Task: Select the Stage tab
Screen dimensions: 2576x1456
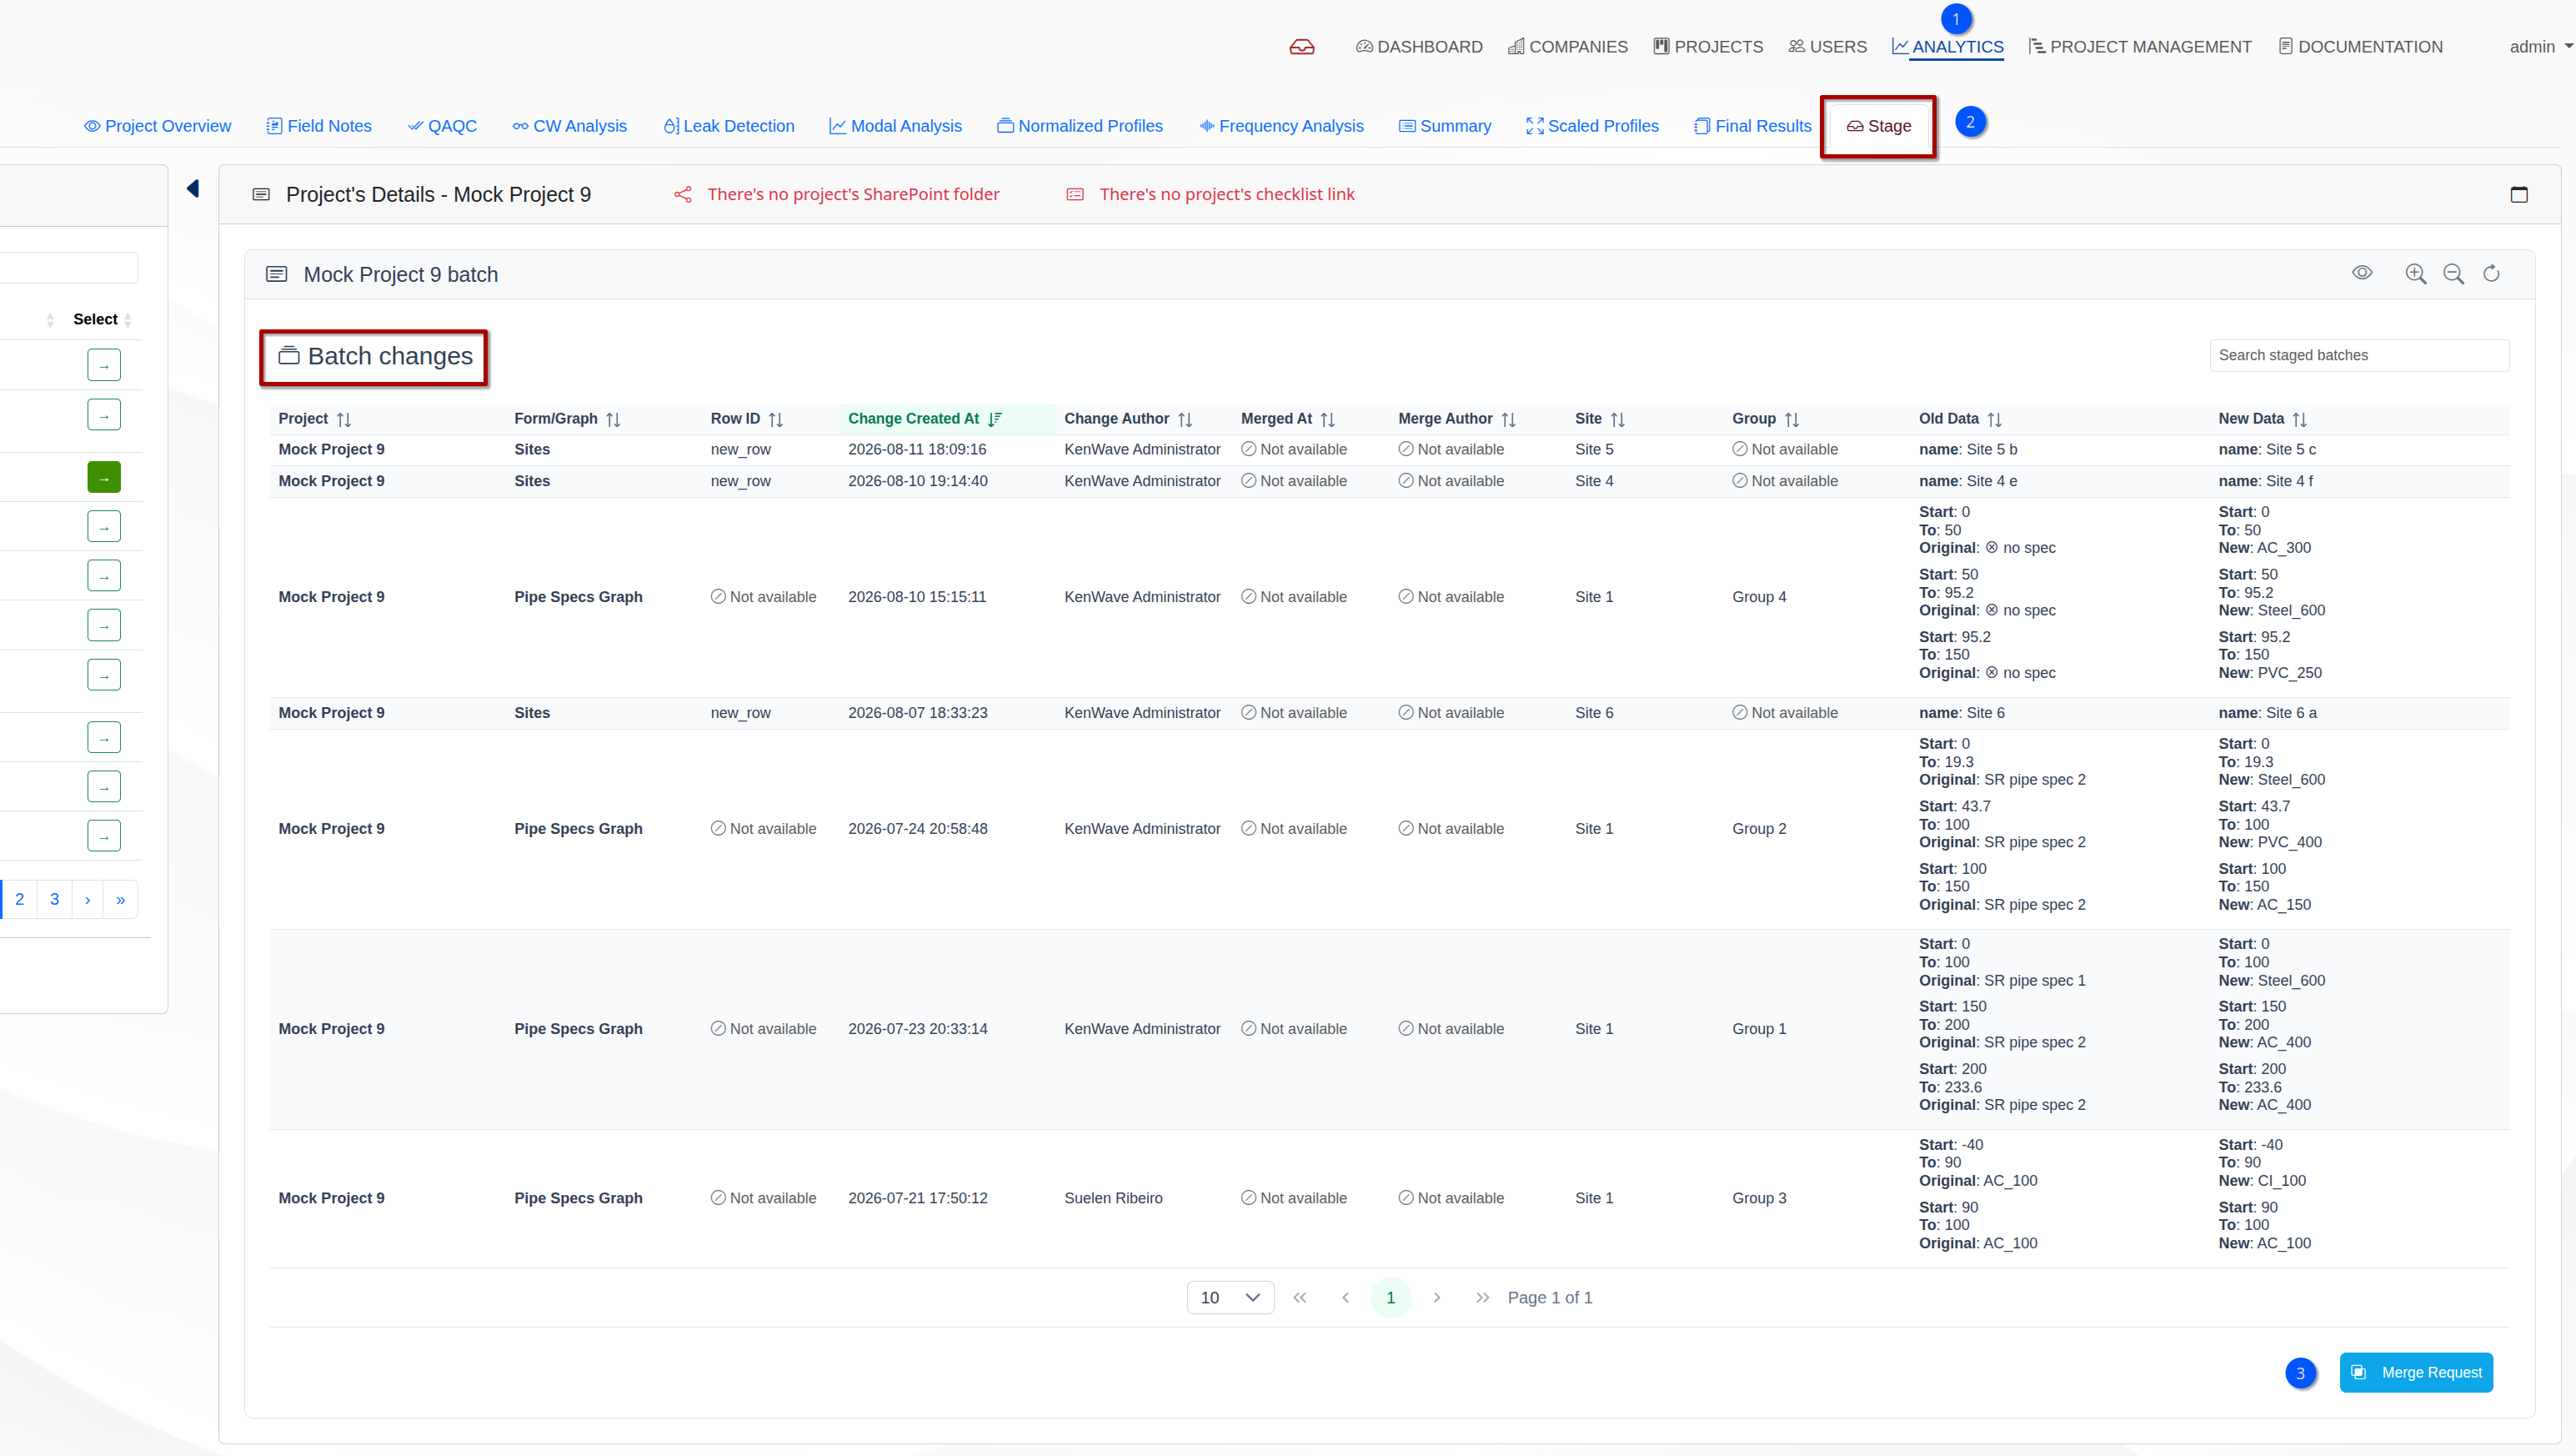Action: click(1878, 126)
